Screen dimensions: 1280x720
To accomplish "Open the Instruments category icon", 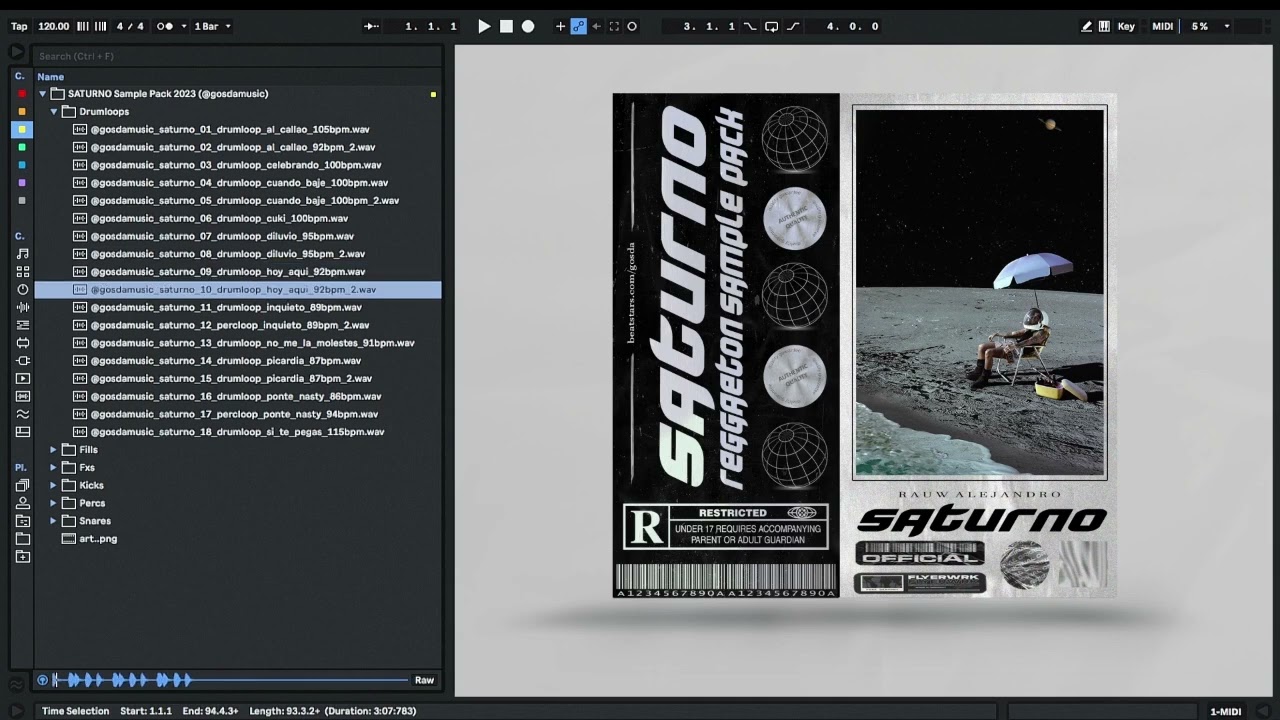I will pyautogui.click(x=22, y=290).
